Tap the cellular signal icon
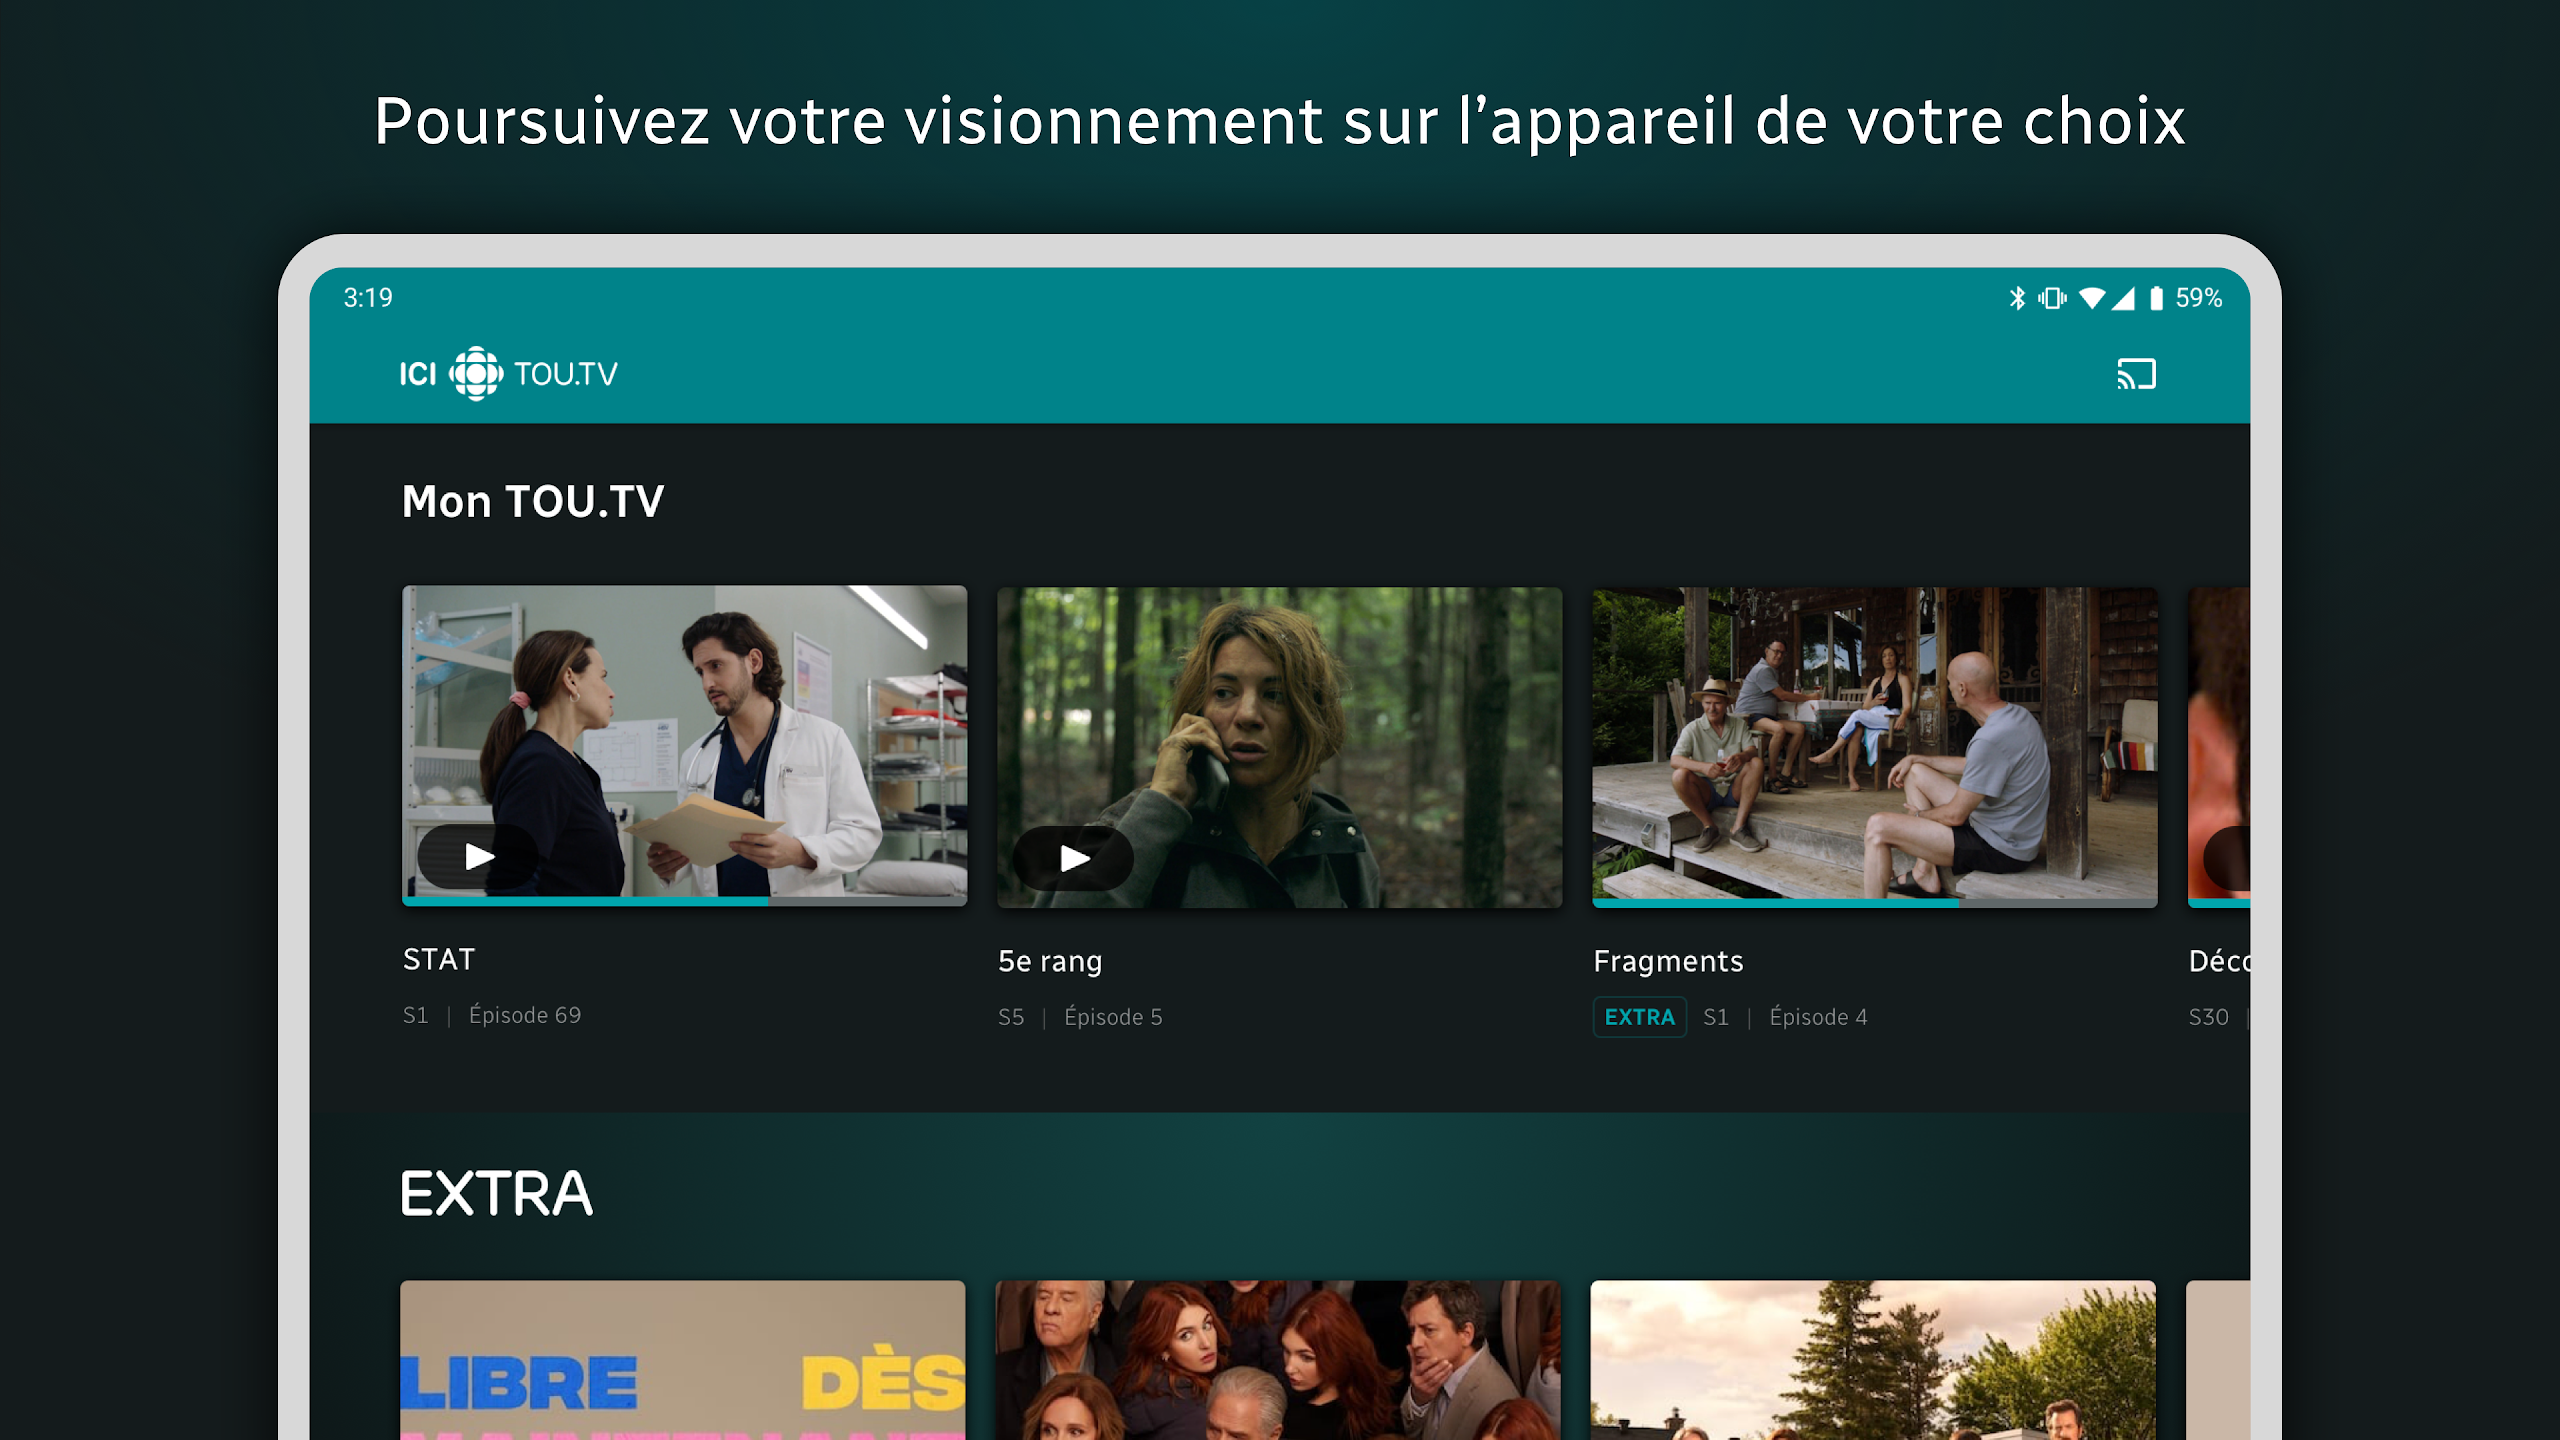This screenshot has width=2560, height=1440. click(x=2123, y=298)
